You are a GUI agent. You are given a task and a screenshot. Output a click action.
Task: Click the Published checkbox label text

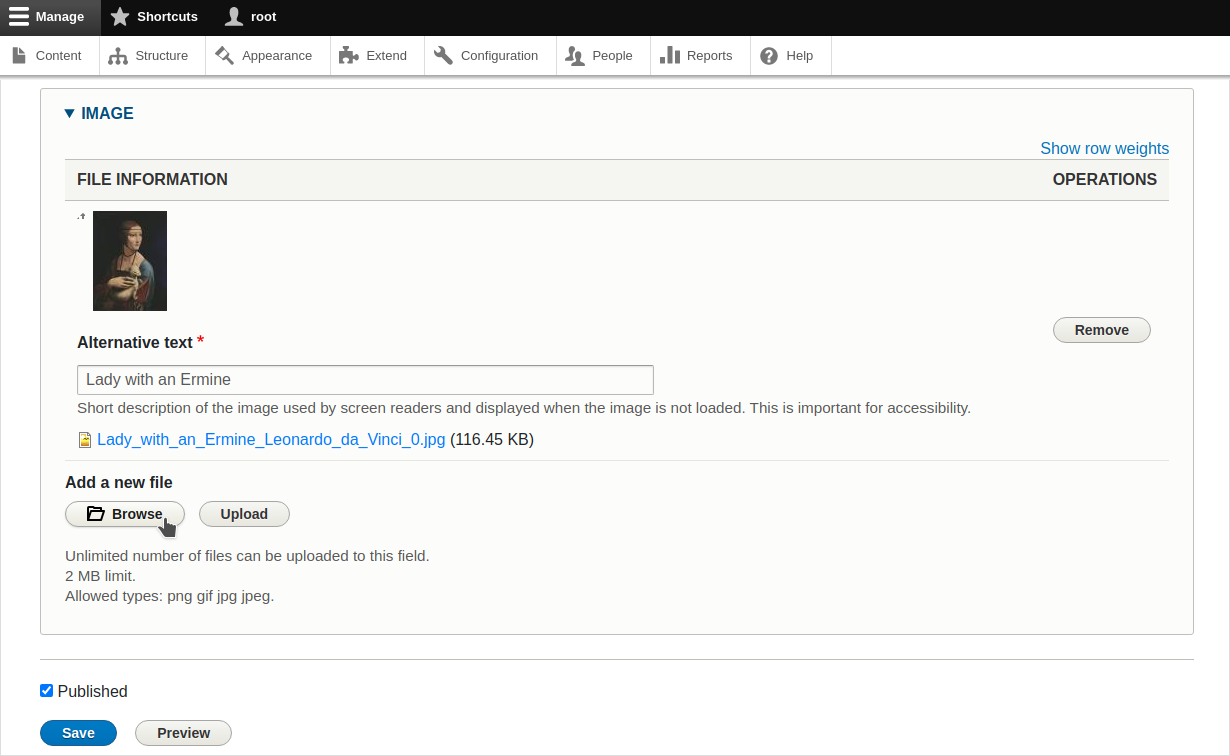pyautogui.click(x=93, y=691)
